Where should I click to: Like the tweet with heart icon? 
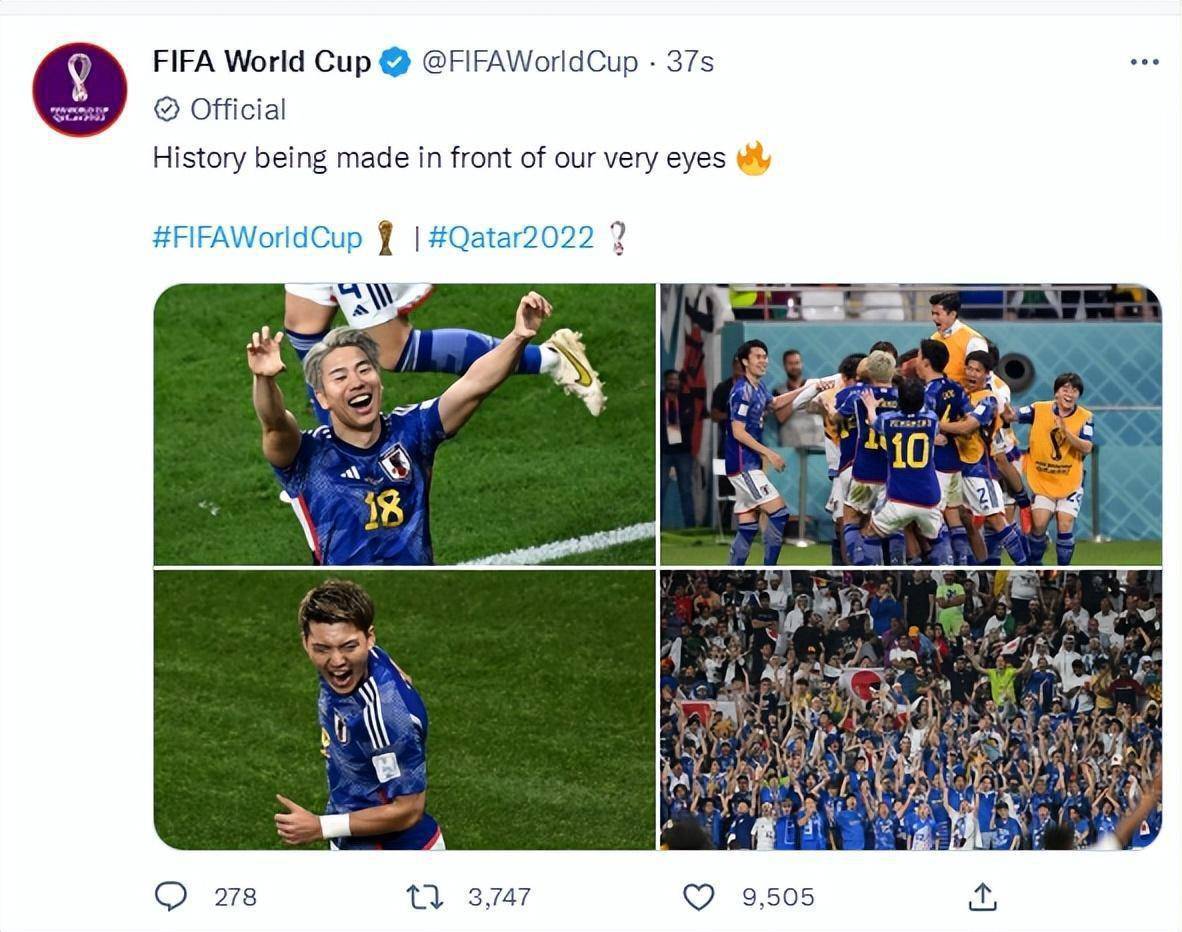(x=698, y=897)
